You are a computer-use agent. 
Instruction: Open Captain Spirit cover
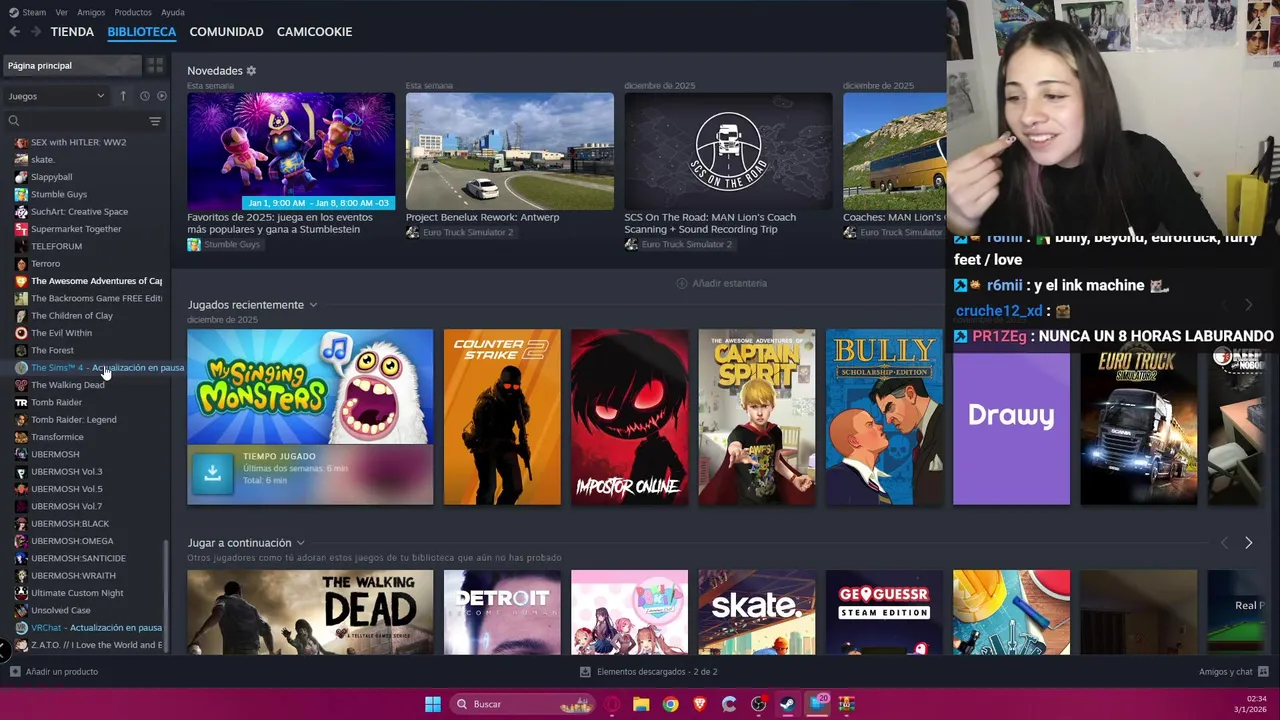click(x=757, y=417)
